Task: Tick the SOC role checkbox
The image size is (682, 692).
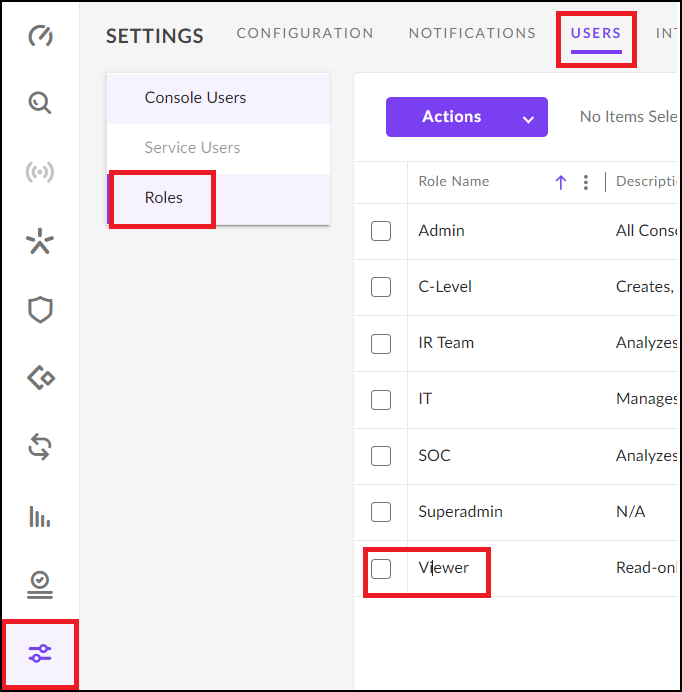Action: [x=381, y=456]
